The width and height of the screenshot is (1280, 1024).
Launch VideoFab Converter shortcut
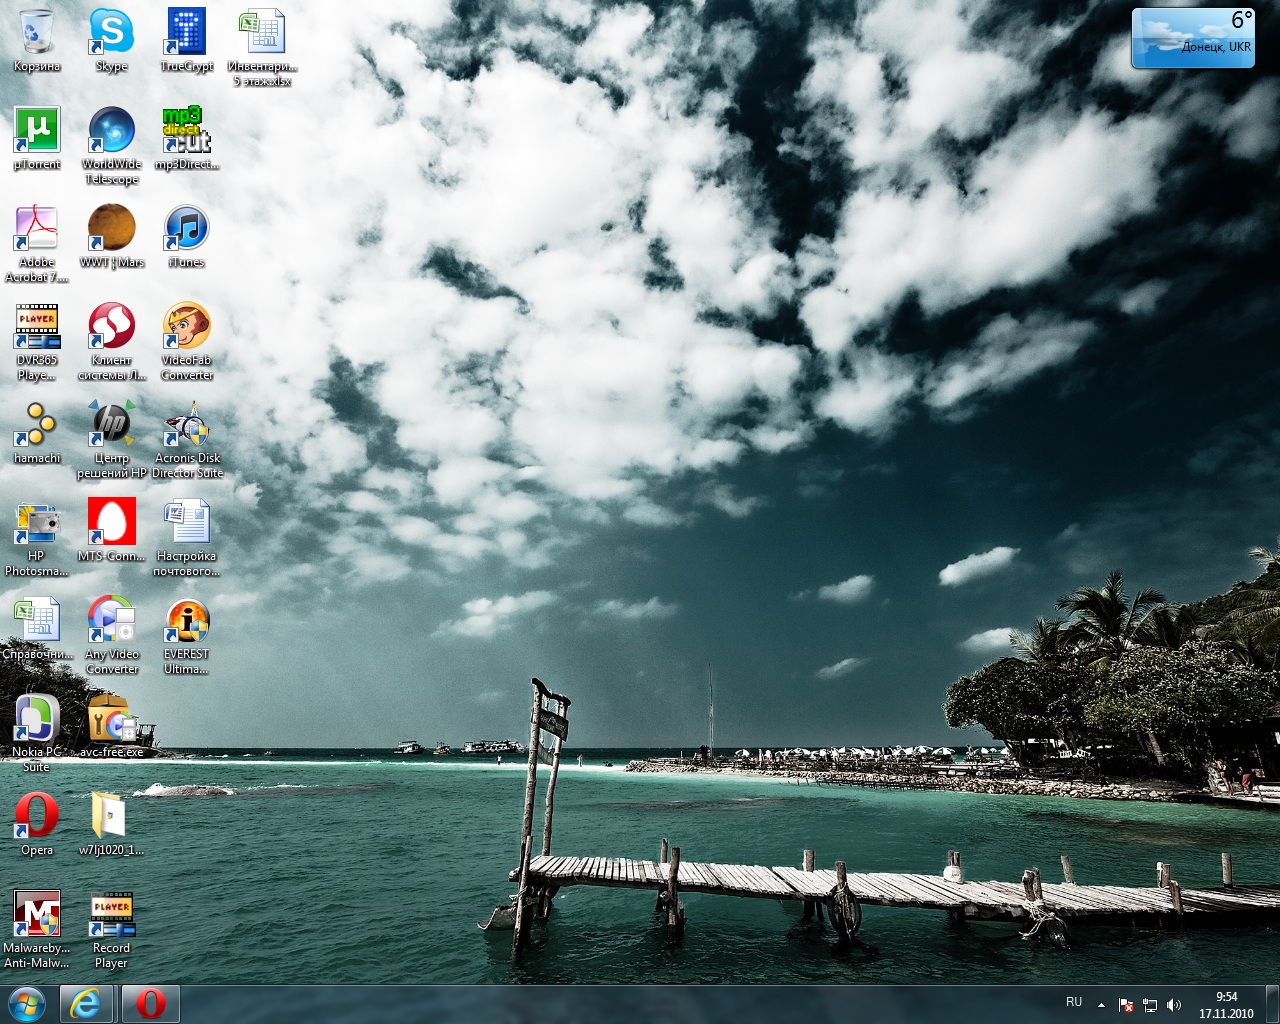tap(186, 342)
